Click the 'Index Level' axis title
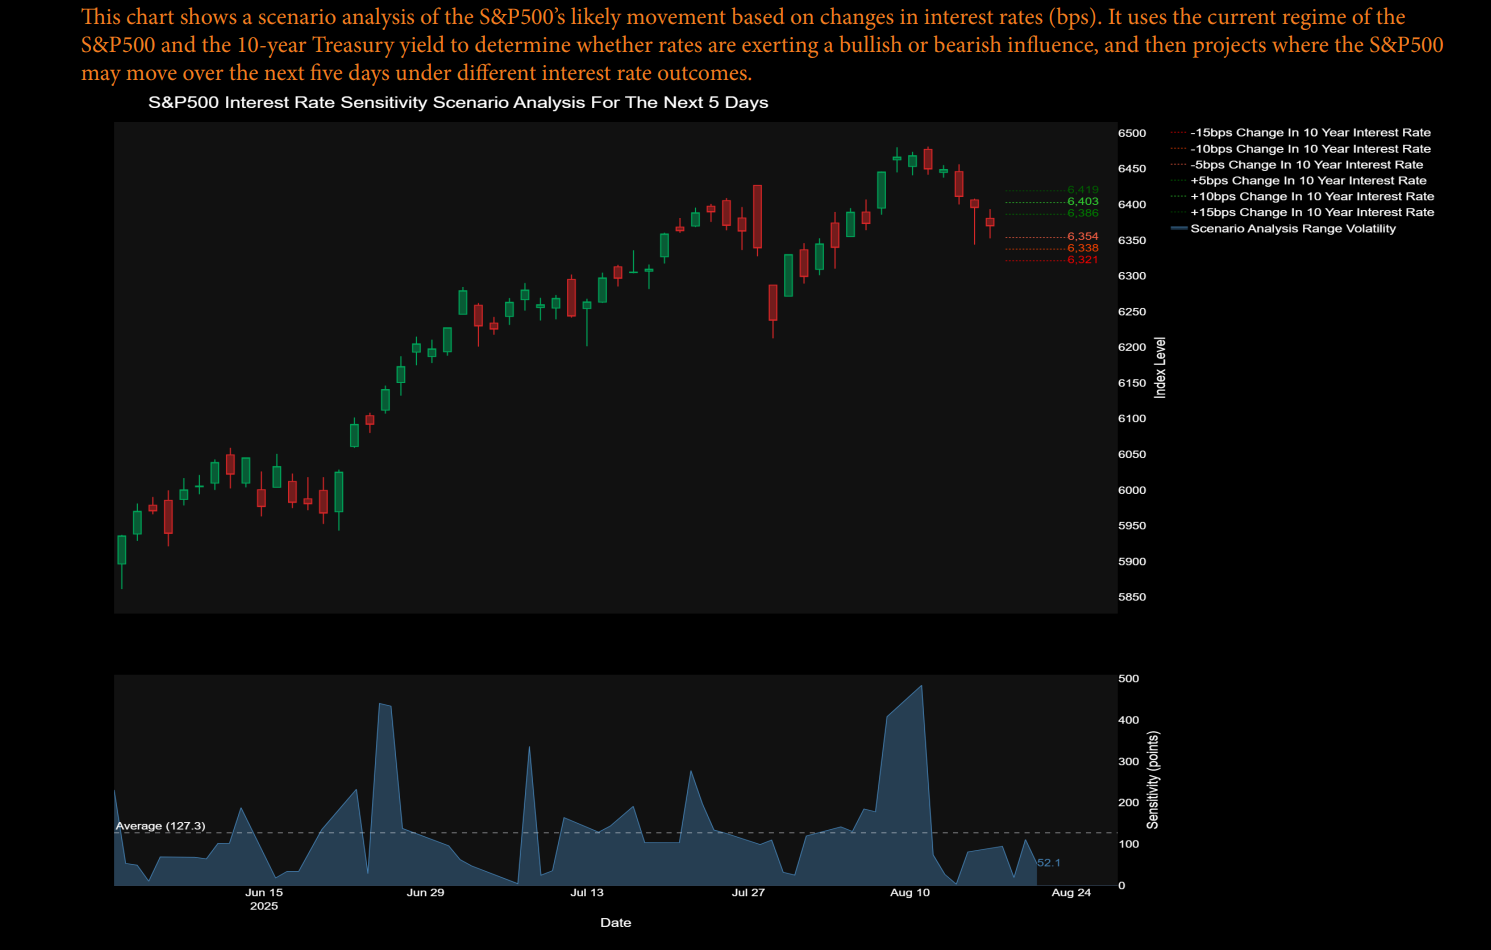This screenshot has width=1491, height=950. tap(1161, 368)
